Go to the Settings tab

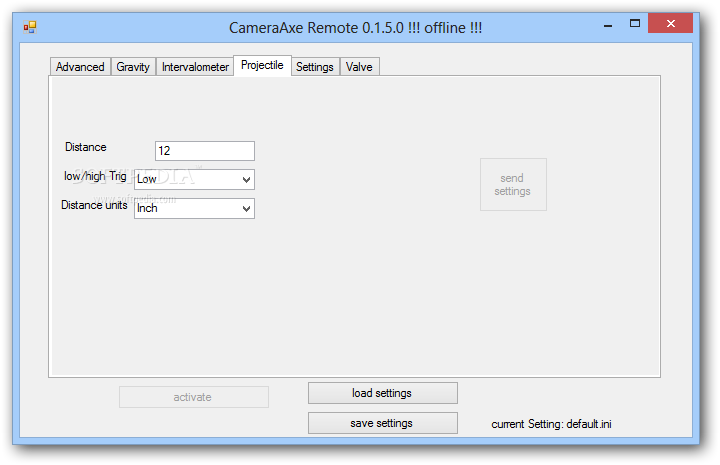click(315, 67)
